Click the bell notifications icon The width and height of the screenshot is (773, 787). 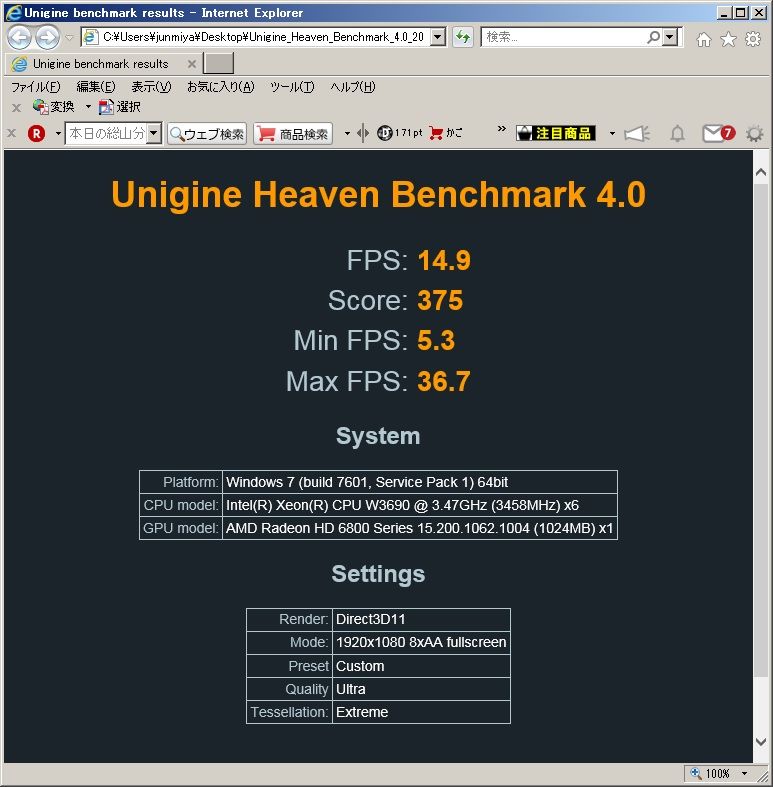[677, 134]
